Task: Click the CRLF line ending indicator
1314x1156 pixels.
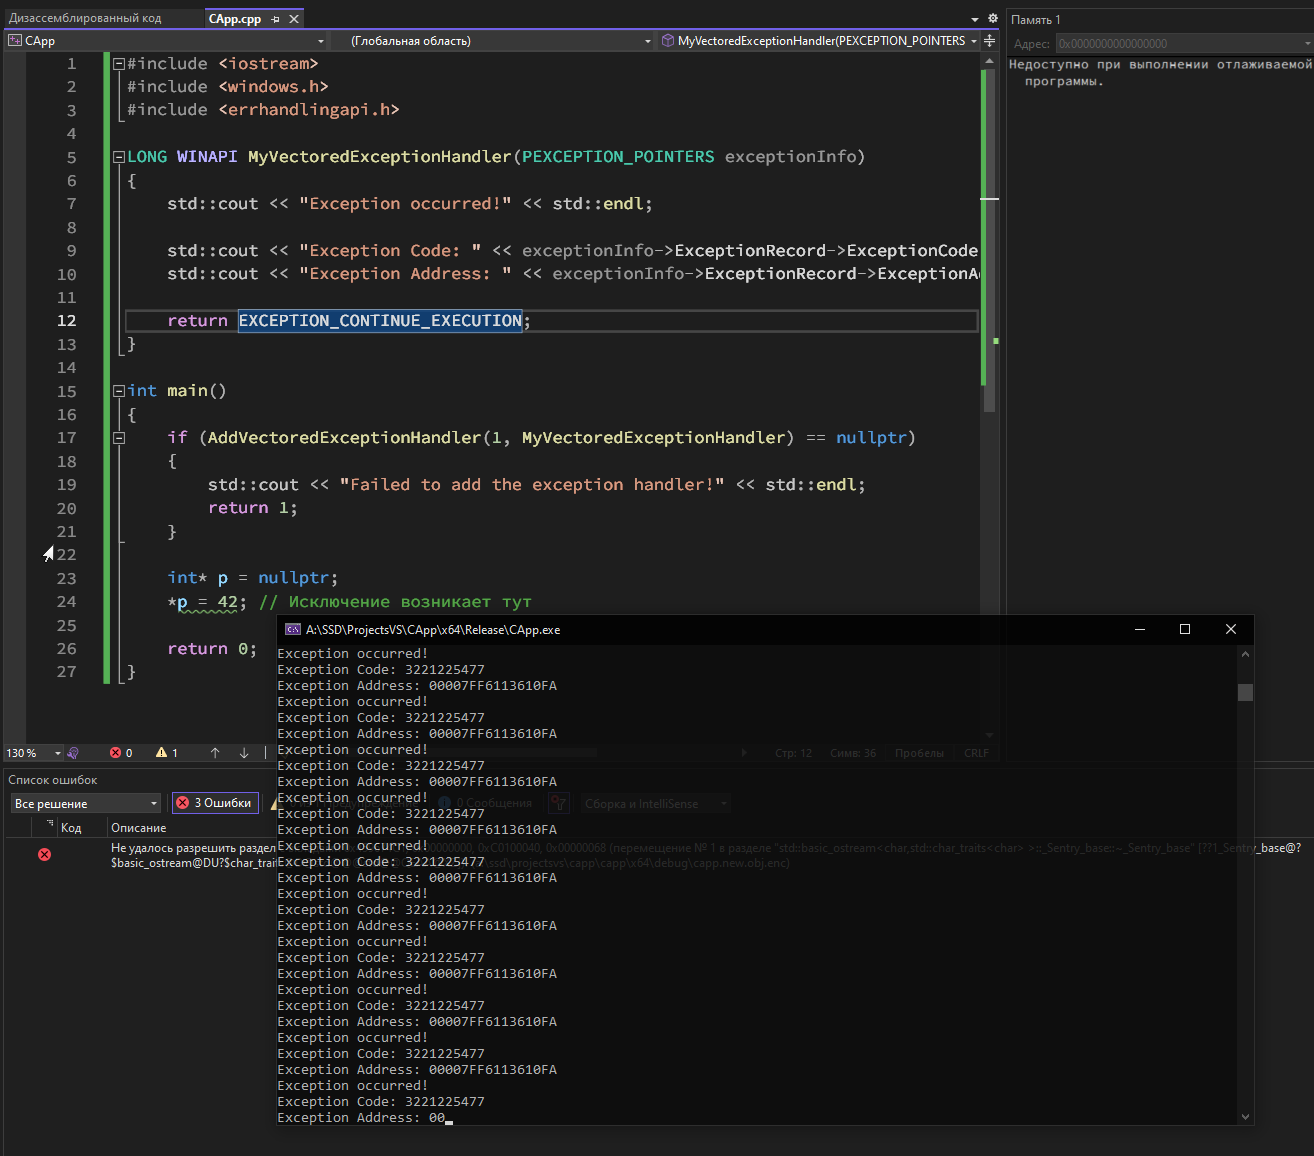Action: pyautogui.click(x=976, y=753)
